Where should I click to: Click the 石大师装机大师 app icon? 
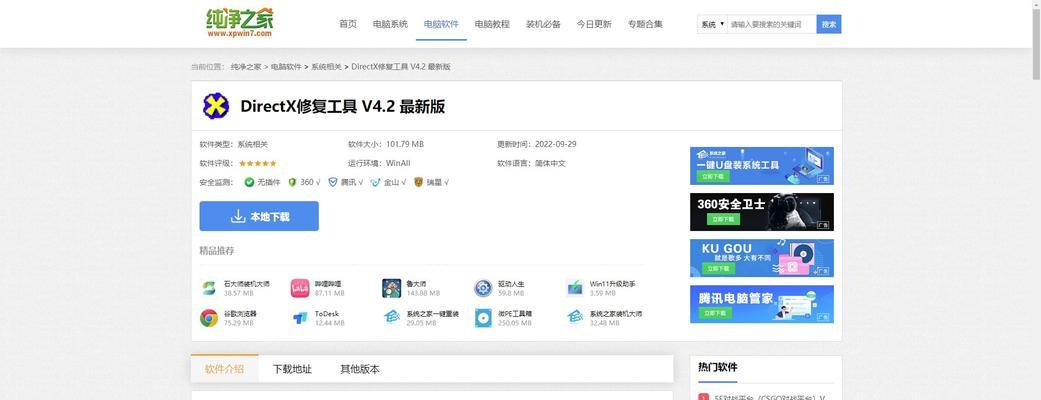(209, 288)
